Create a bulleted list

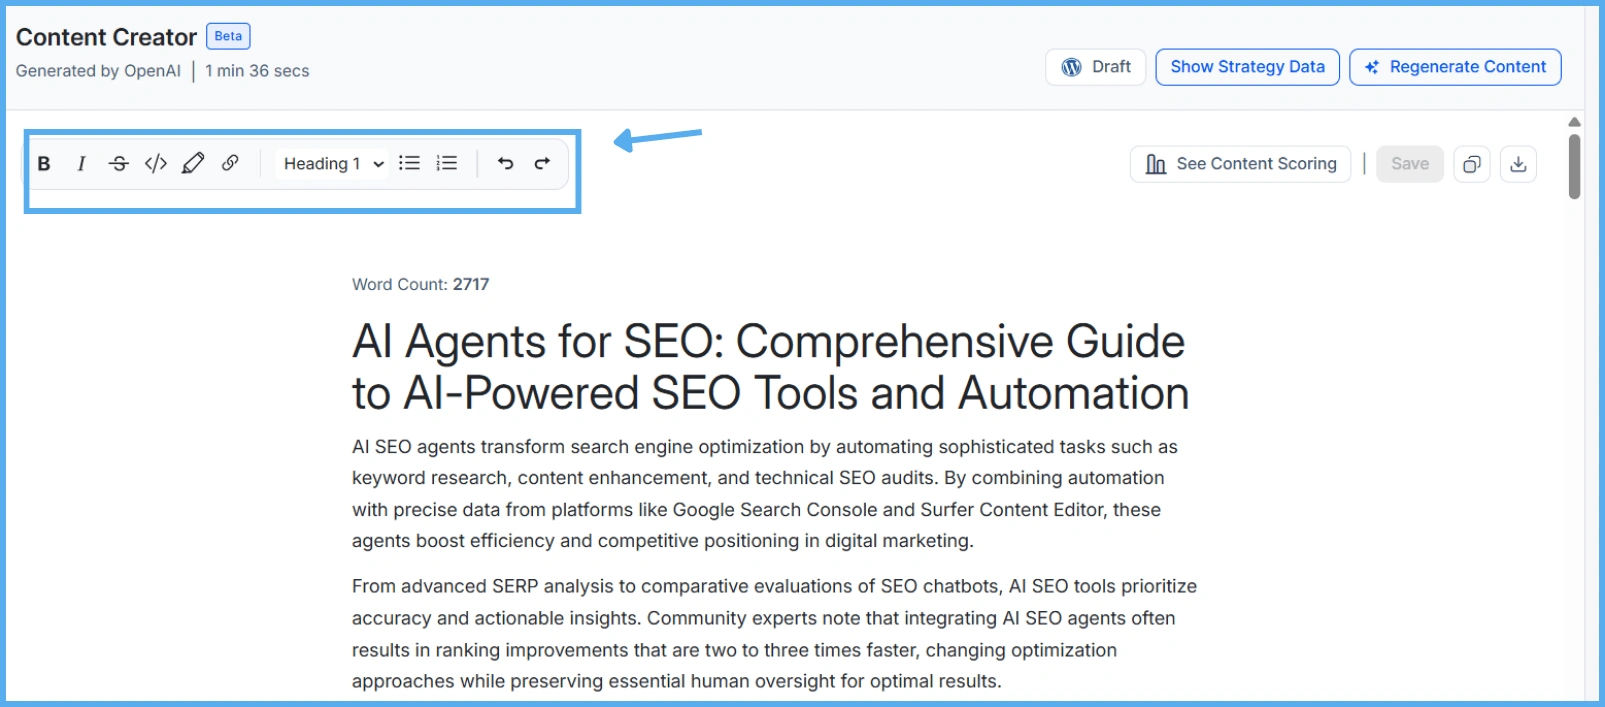click(409, 164)
